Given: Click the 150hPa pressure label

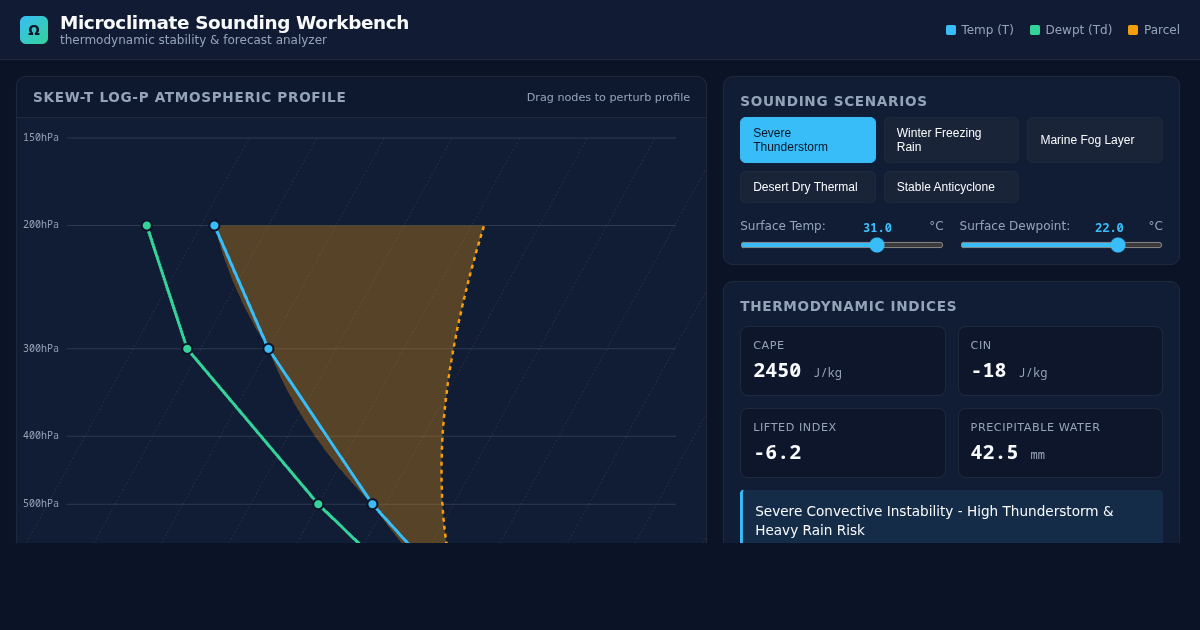Looking at the screenshot, I should coord(41,138).
